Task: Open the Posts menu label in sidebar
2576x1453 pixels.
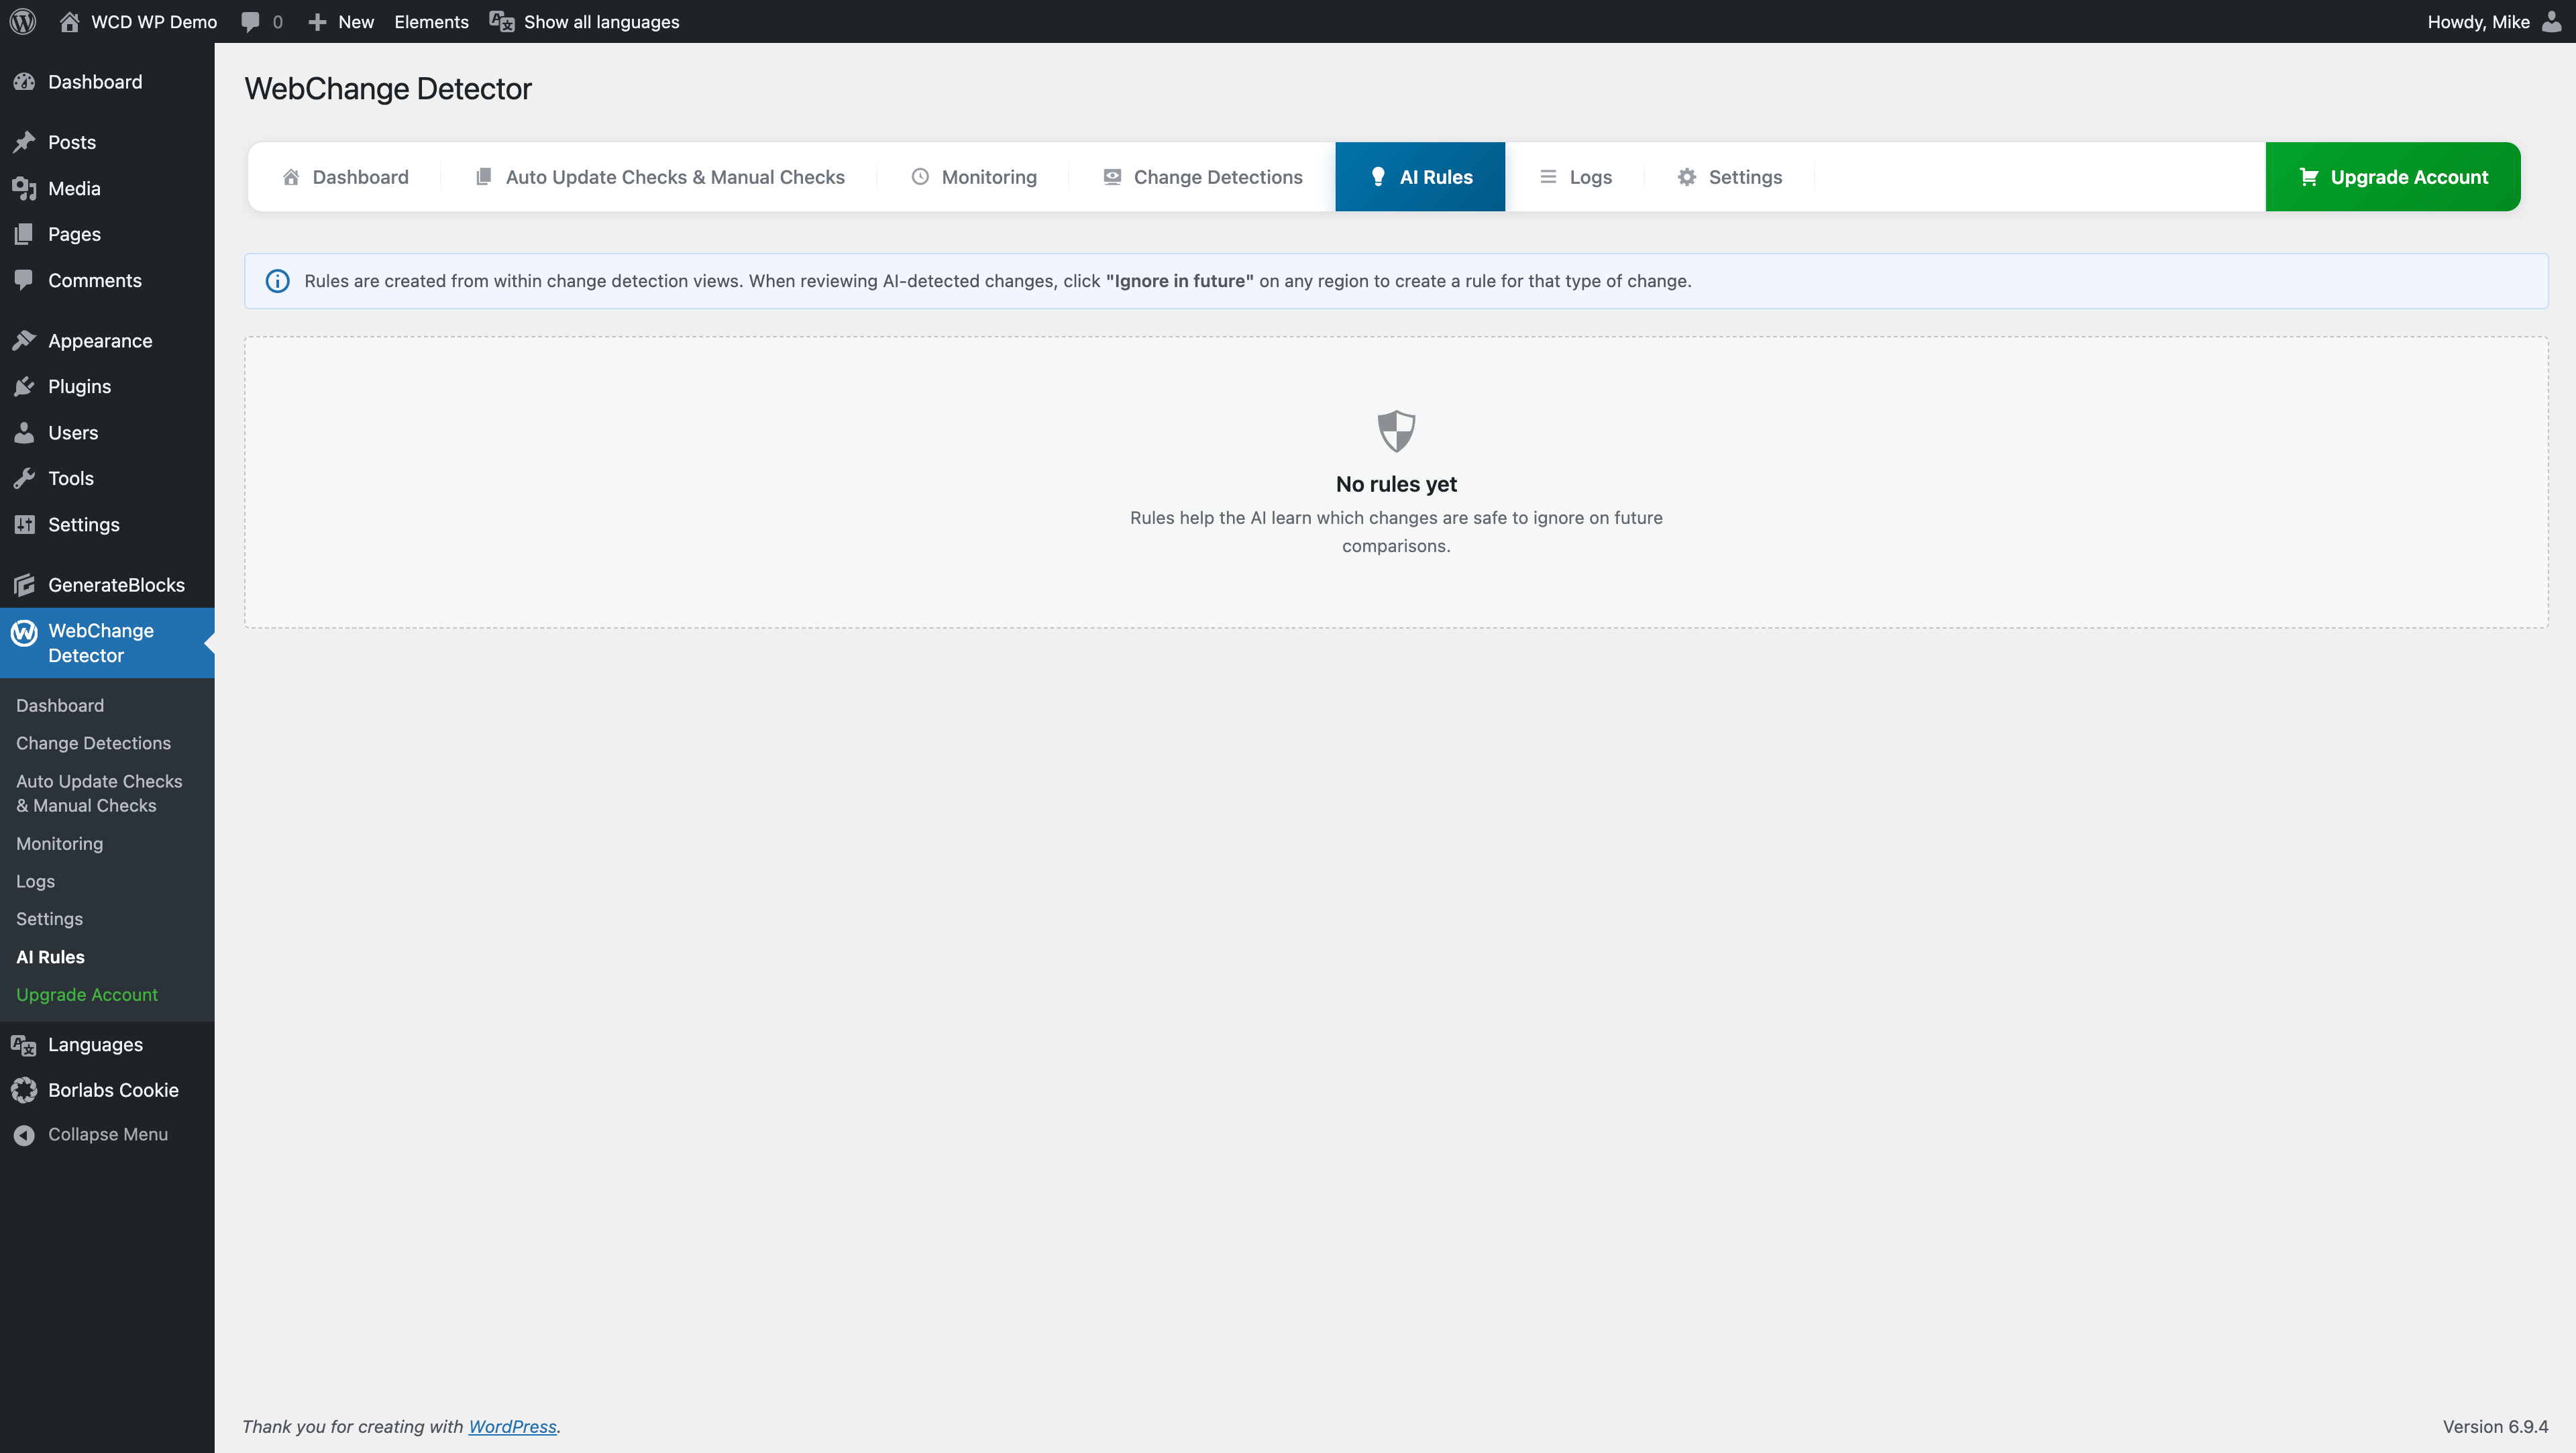Action: 72,142
